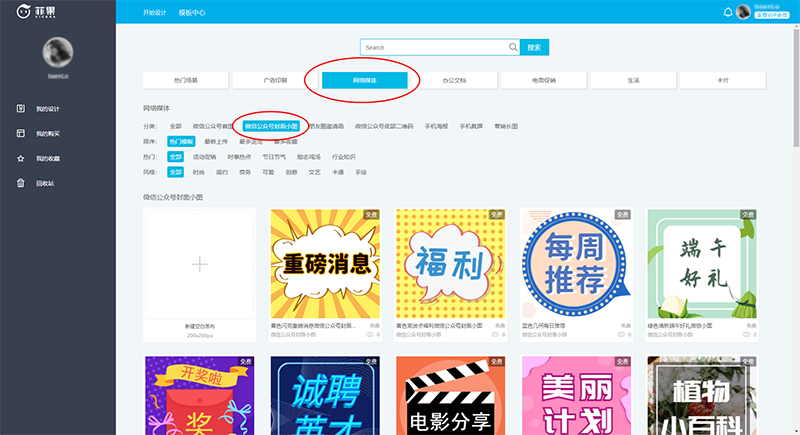Sort by 最新上传
The height and width of the screenshot is (435, 800).
tap(216, 141)
